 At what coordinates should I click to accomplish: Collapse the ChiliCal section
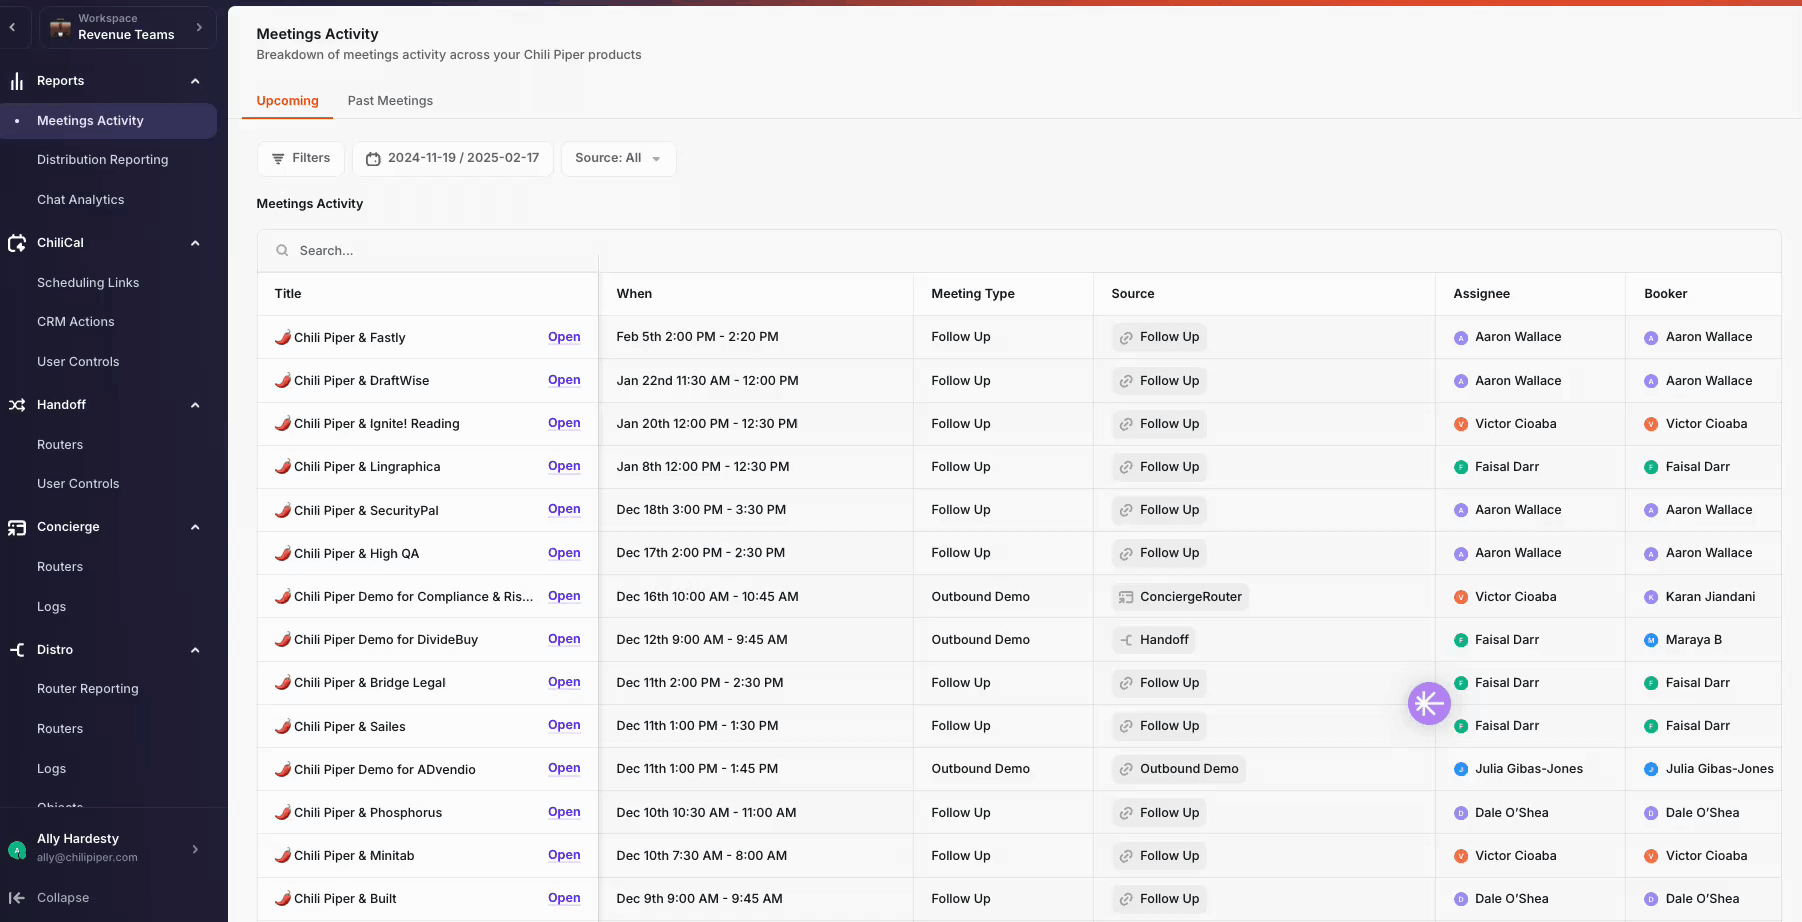195,243
